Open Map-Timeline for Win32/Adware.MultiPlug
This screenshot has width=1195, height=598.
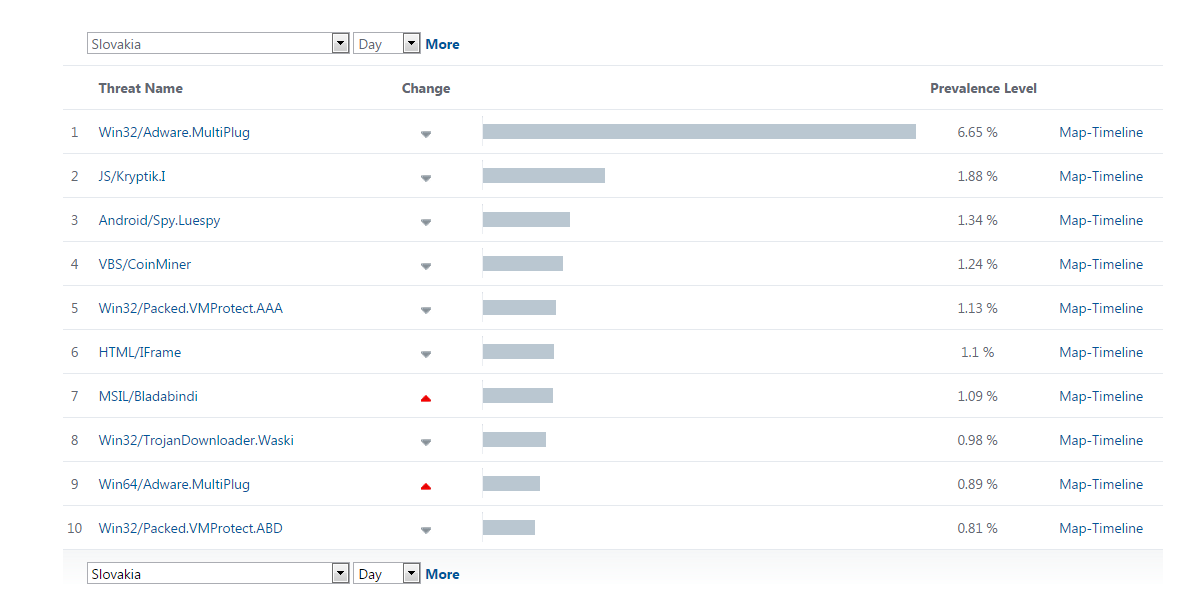tap(1100, 132)
